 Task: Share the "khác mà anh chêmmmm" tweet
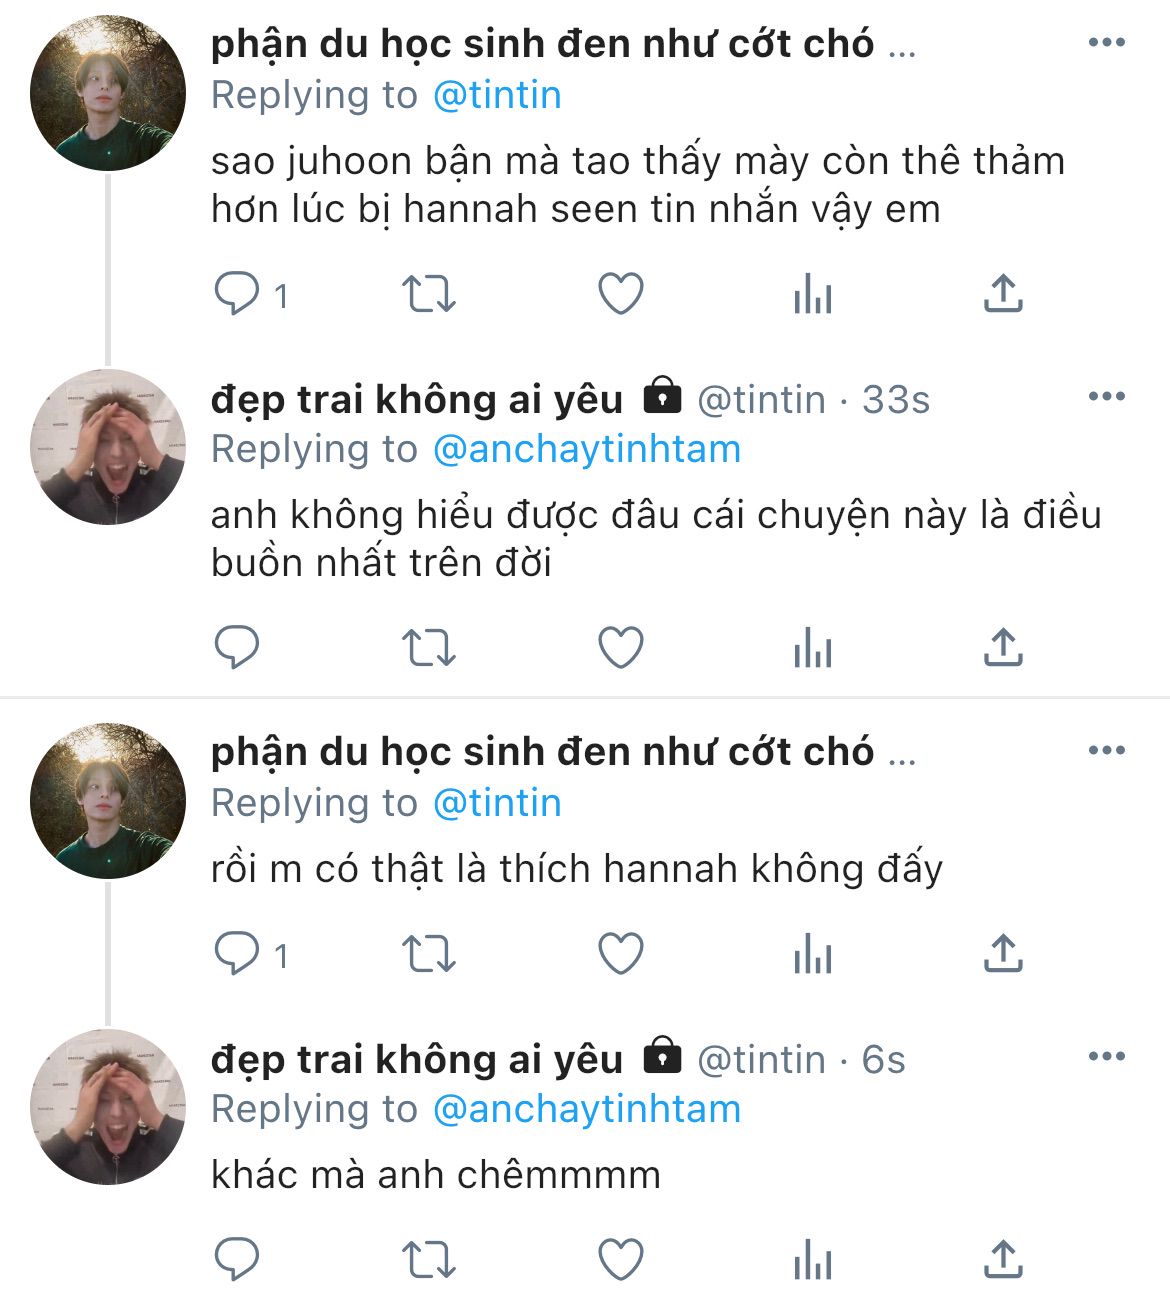click(x=1003, y=1259)
